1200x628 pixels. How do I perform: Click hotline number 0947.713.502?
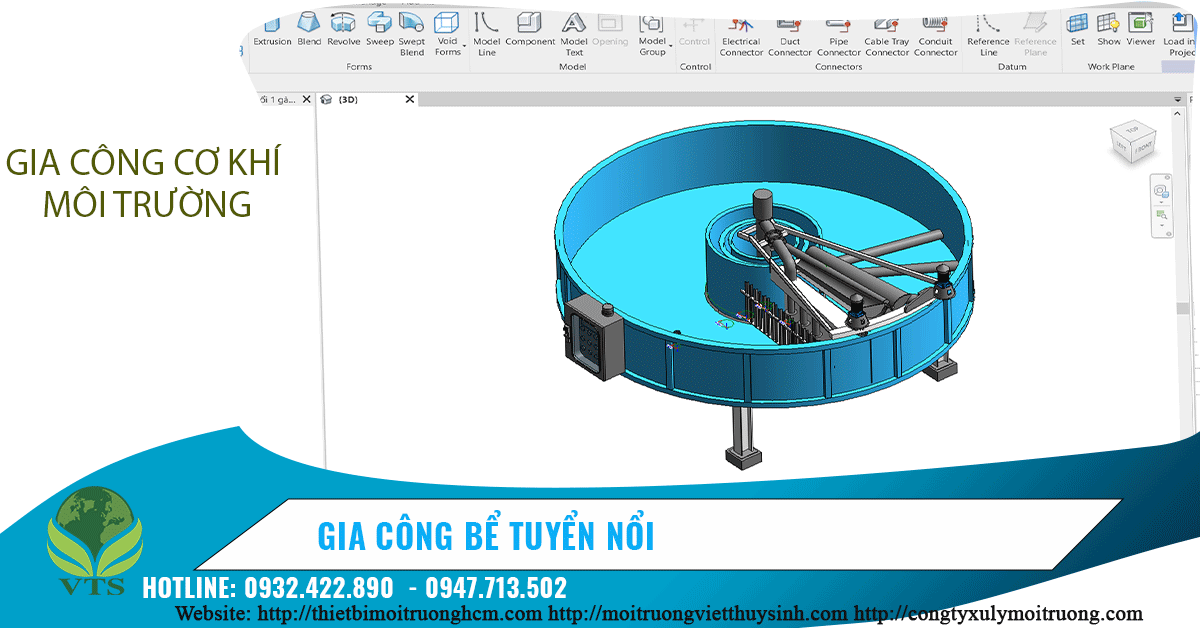point(496,587)
